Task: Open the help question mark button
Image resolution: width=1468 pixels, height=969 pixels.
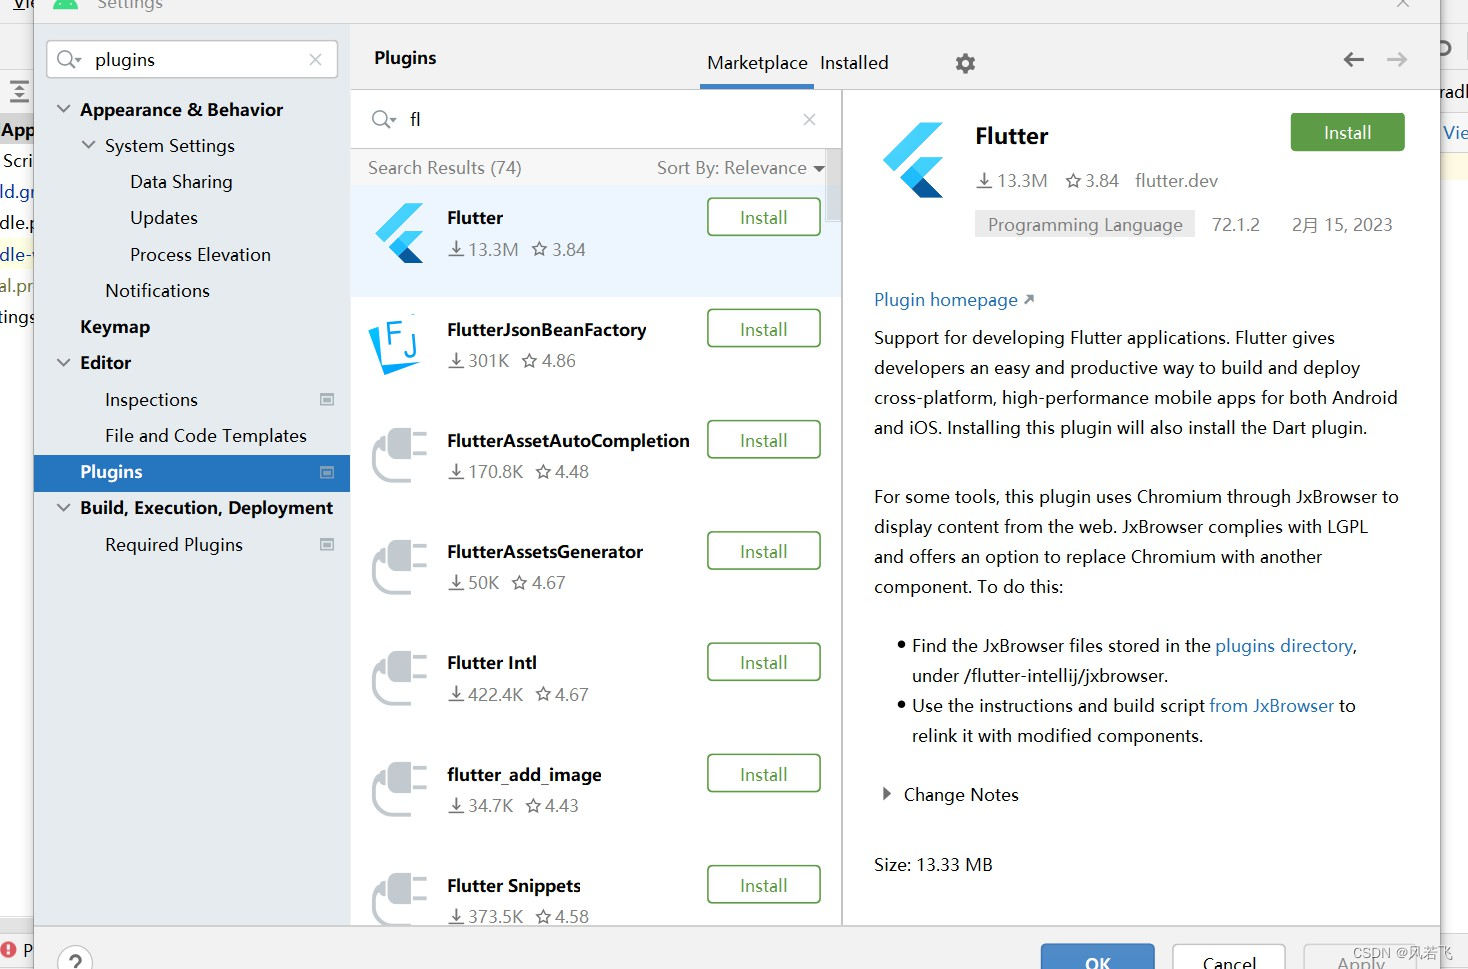Action: [75, 960]
